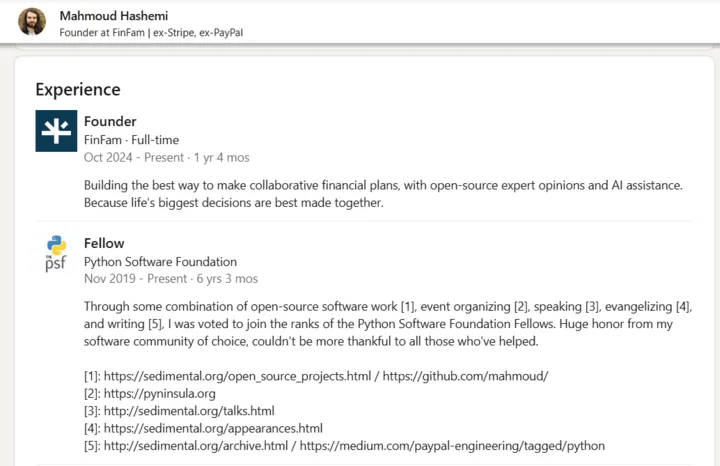Viewport: 720px width, 466px height.
Task: Click the FinFam company logo icon
Action: (56, 131)
